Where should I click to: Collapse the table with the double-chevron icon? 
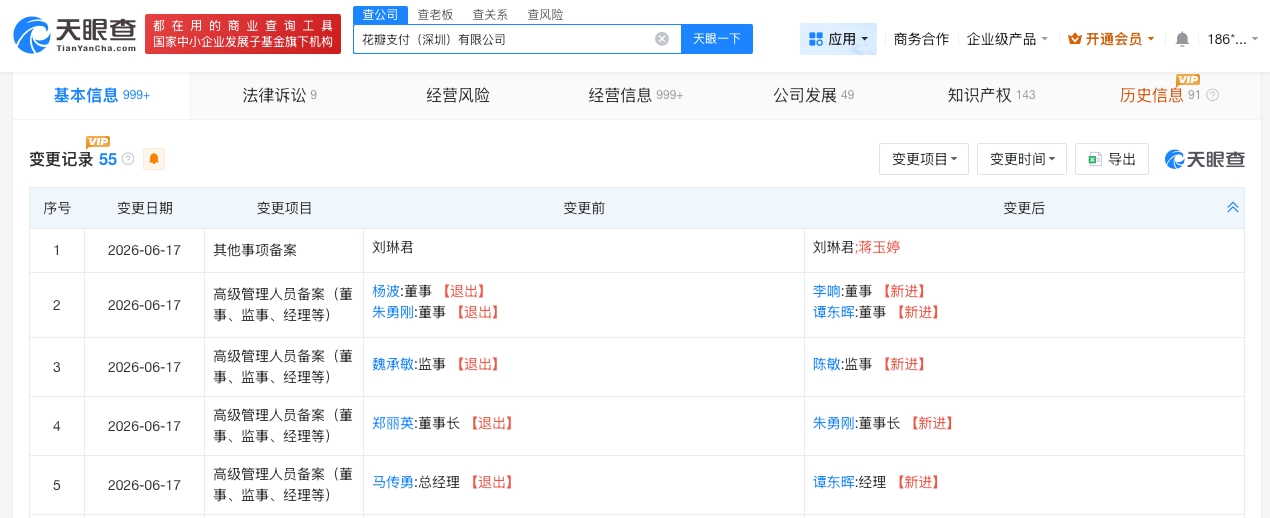(x=1233, y=207)
